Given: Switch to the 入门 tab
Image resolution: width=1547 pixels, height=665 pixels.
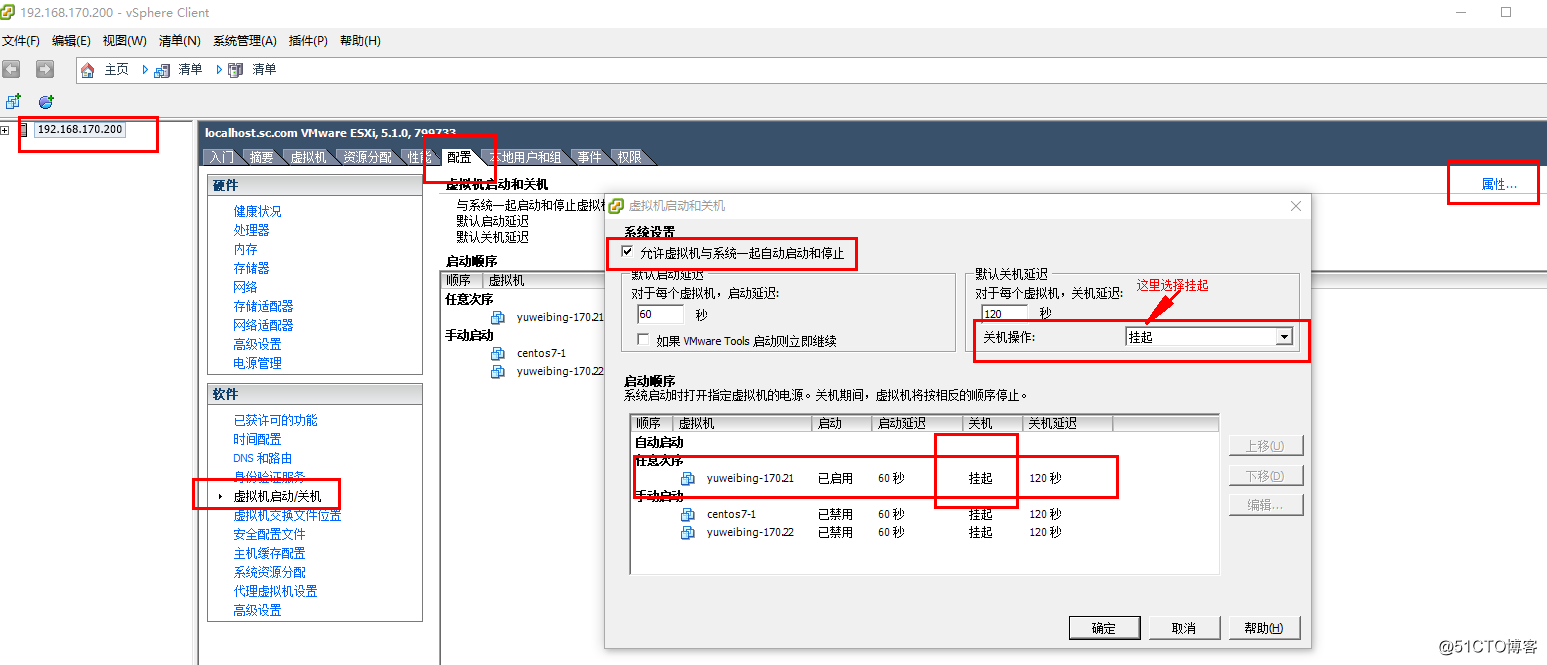Looking at the screenshot, I should point(222,157).
